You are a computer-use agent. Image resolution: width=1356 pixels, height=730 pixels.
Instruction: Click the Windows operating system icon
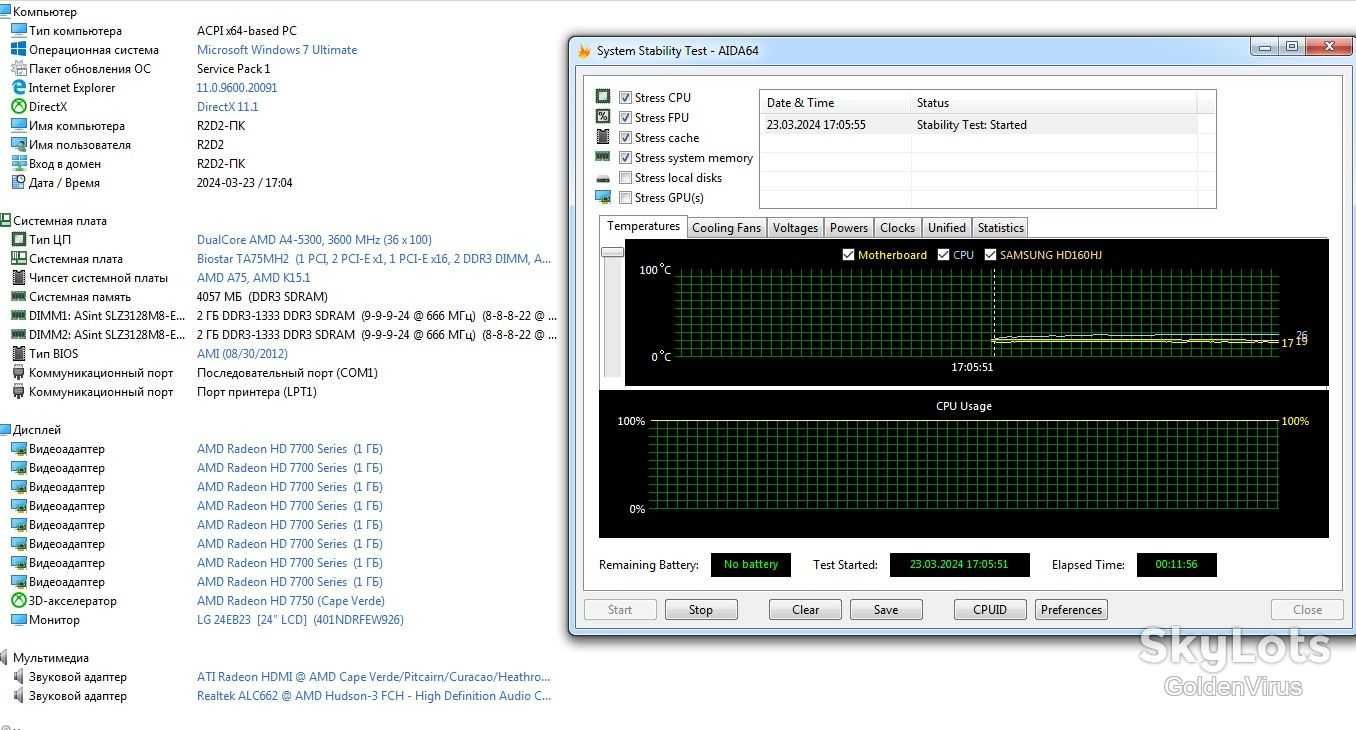tap(18, 50)
